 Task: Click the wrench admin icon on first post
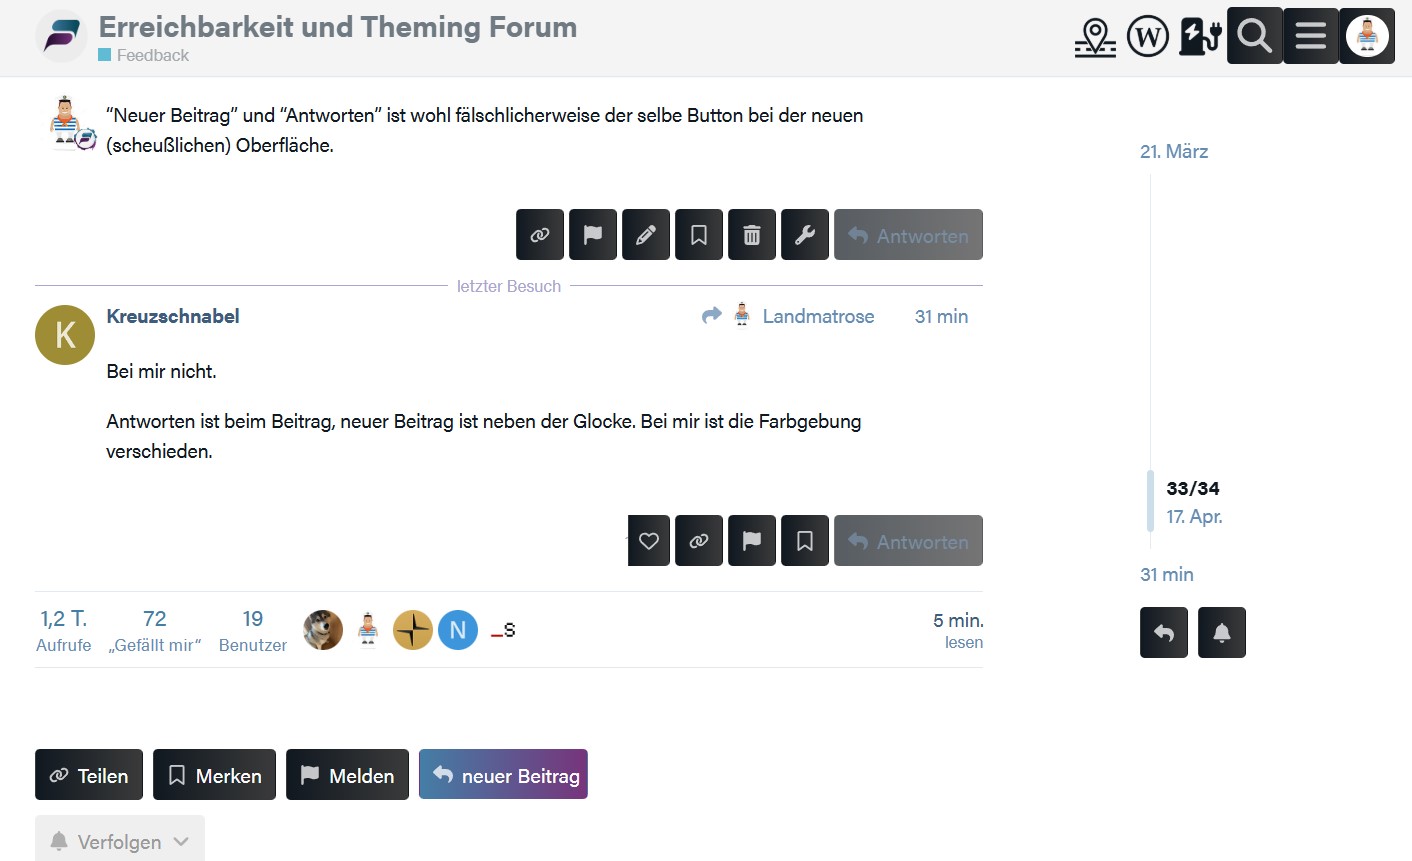pos(805,235)
